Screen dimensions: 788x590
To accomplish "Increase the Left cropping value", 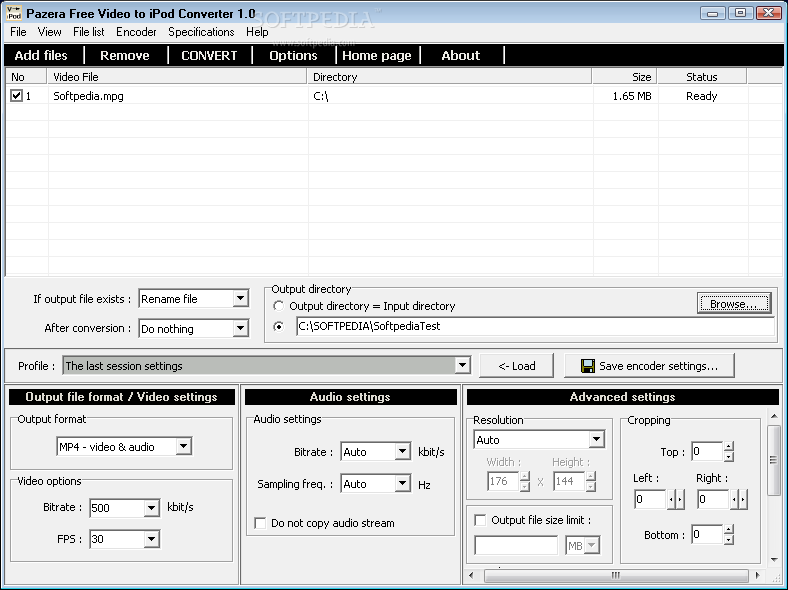I will 680,500.
